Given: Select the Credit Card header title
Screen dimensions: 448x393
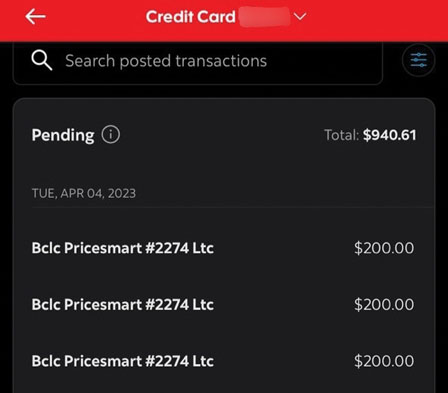Looking at the screenshot, I should click(x=191, y=17).
